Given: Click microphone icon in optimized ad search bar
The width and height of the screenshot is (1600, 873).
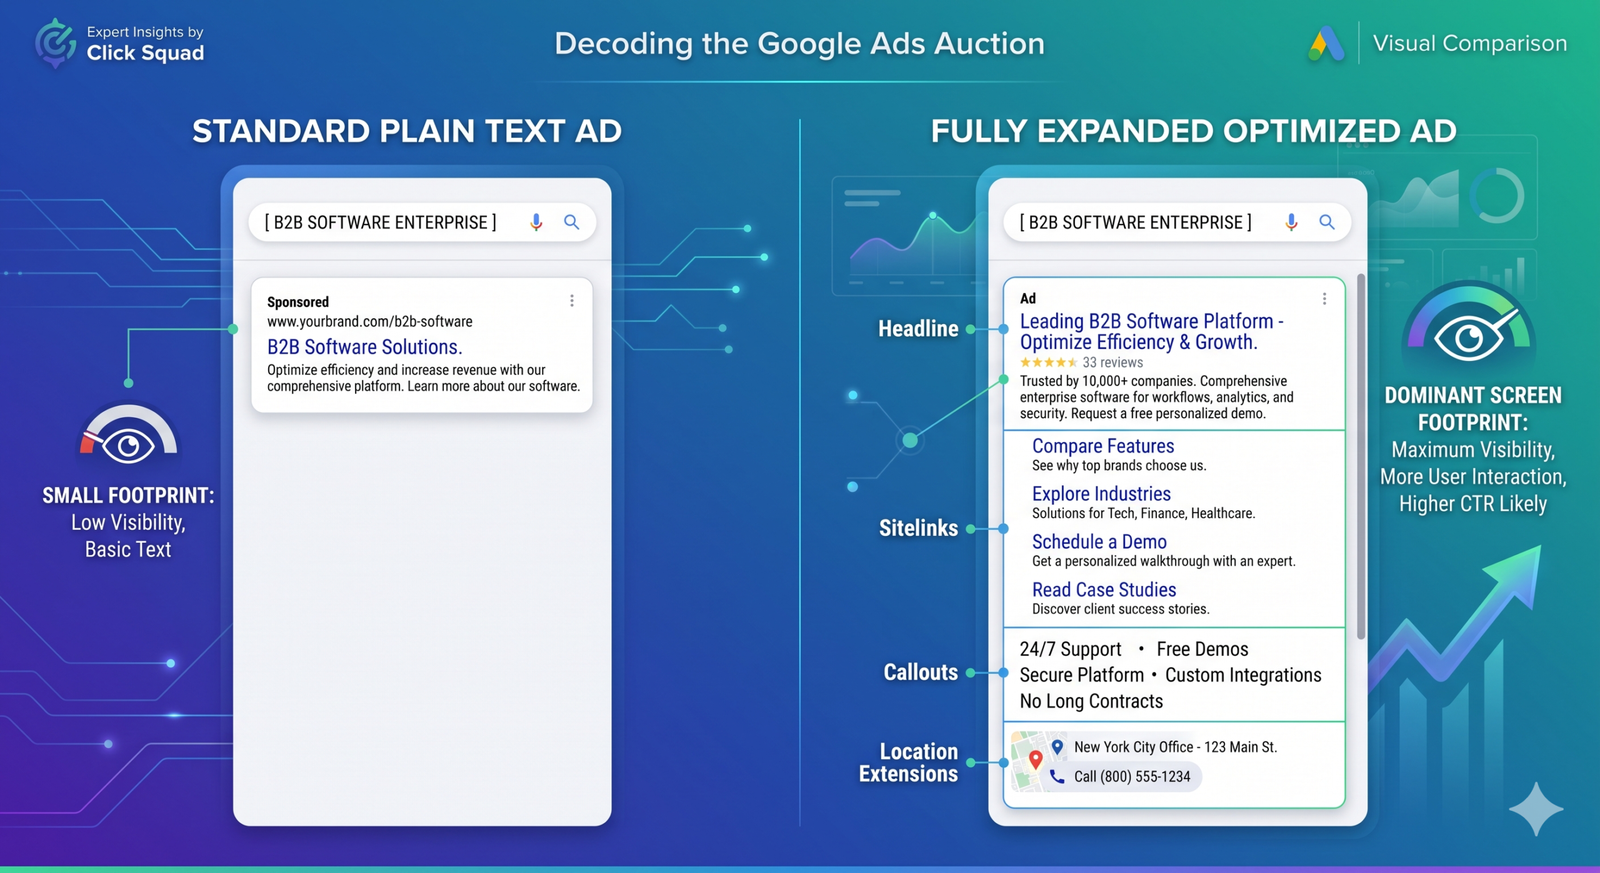Looking at the screenshot, I should (x=1291, y=222).
